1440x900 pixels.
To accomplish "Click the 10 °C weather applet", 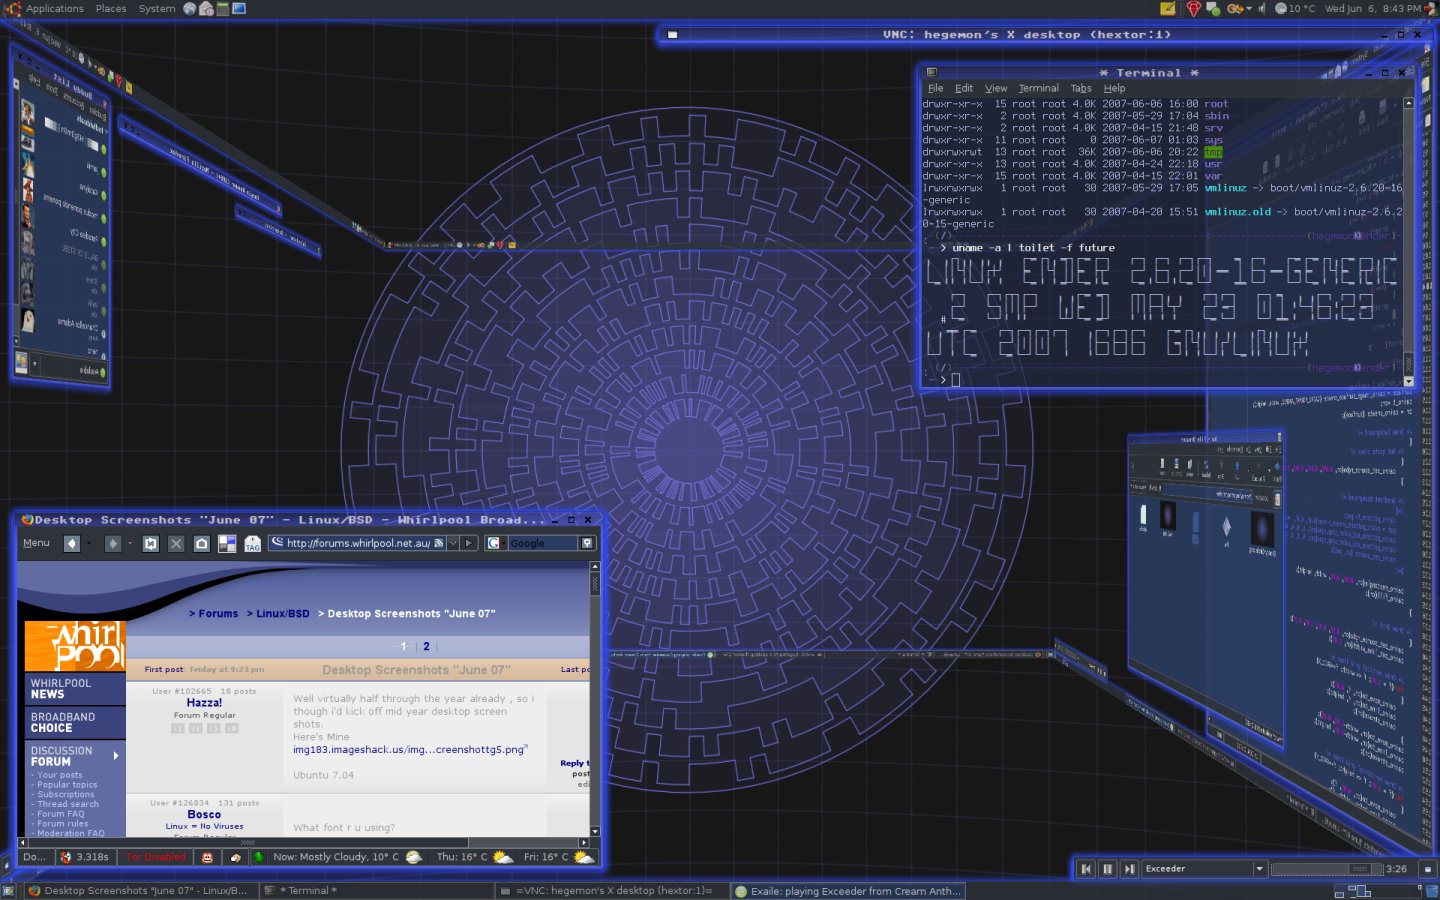I will (1295, 8).
